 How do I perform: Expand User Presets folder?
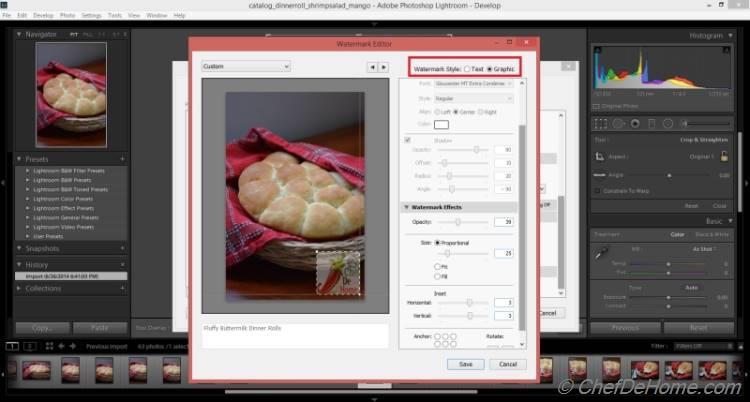pos(28,236)
